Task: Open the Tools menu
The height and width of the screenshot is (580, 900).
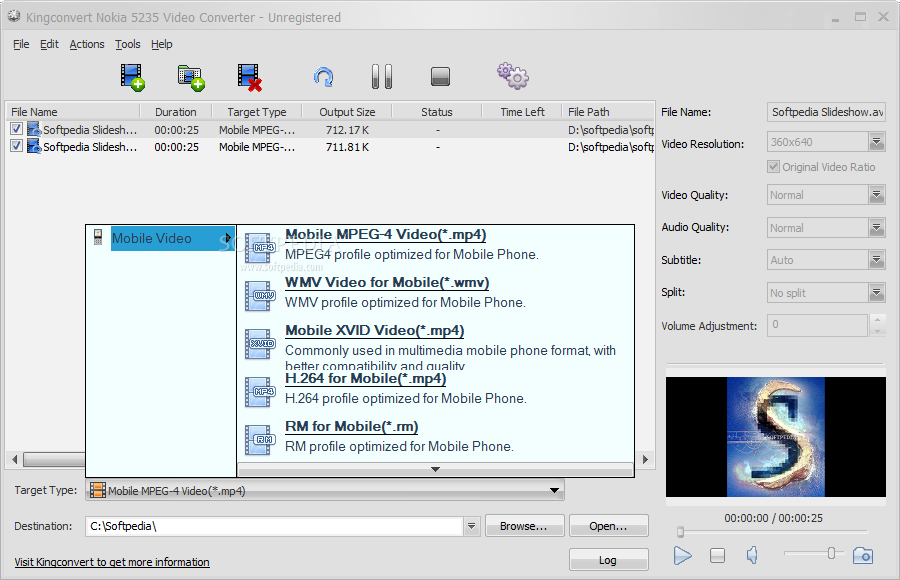Action: pos(127,44)
